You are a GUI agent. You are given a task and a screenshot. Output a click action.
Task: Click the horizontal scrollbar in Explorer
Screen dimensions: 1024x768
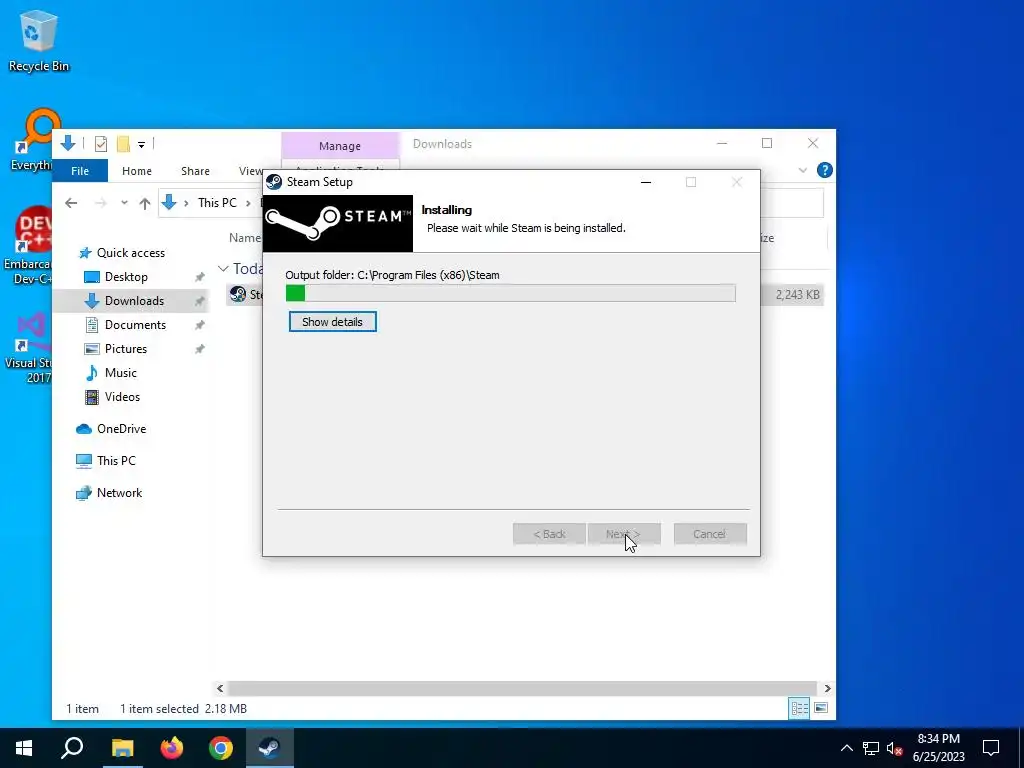(522, 688)
